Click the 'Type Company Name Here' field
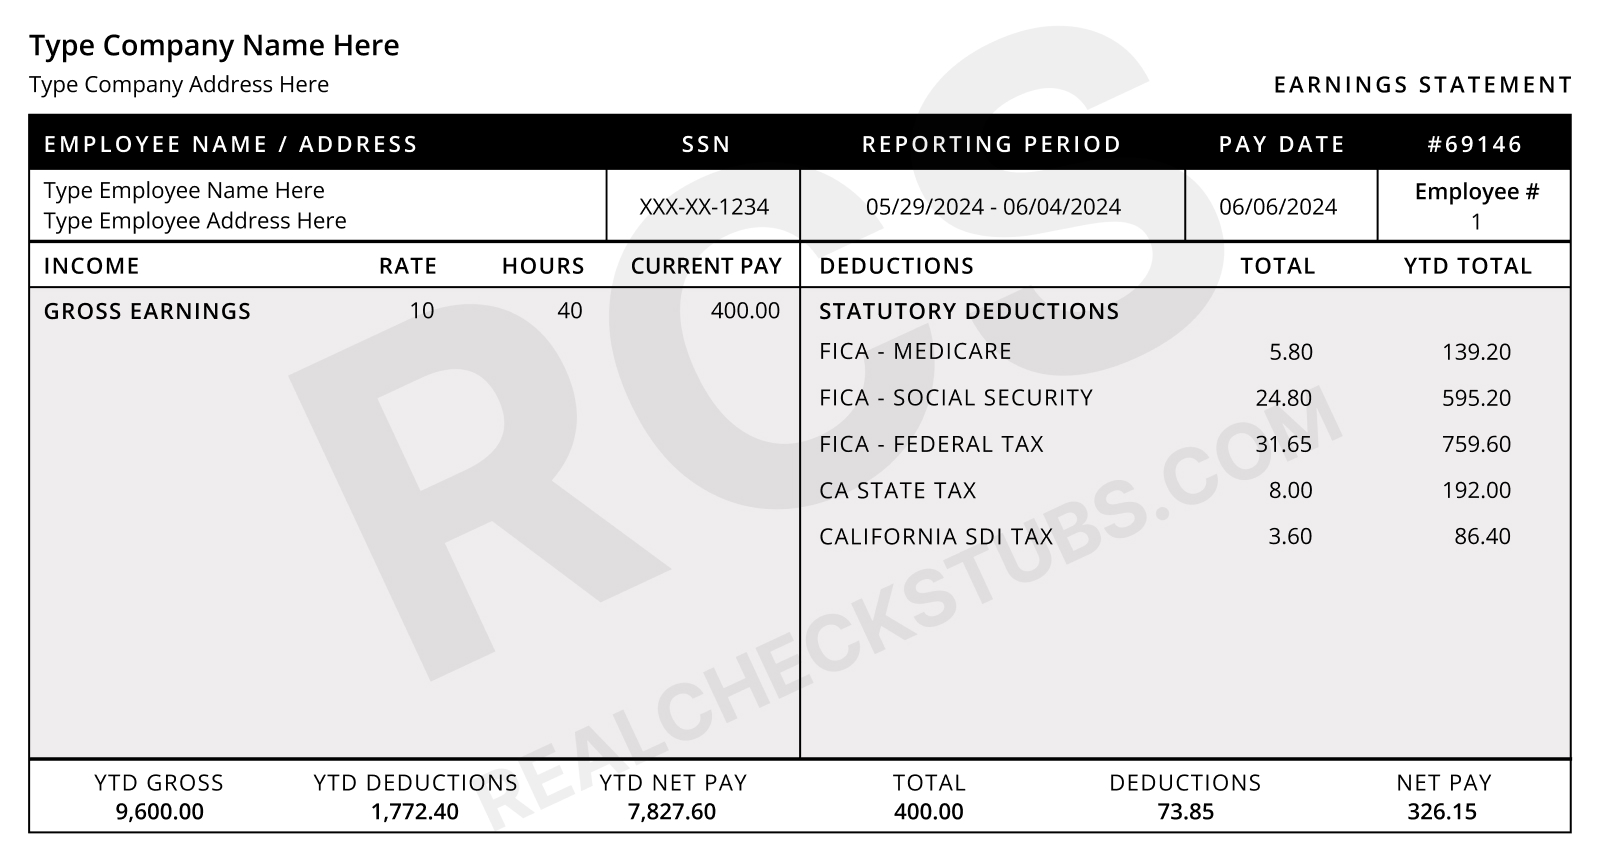 214,46
